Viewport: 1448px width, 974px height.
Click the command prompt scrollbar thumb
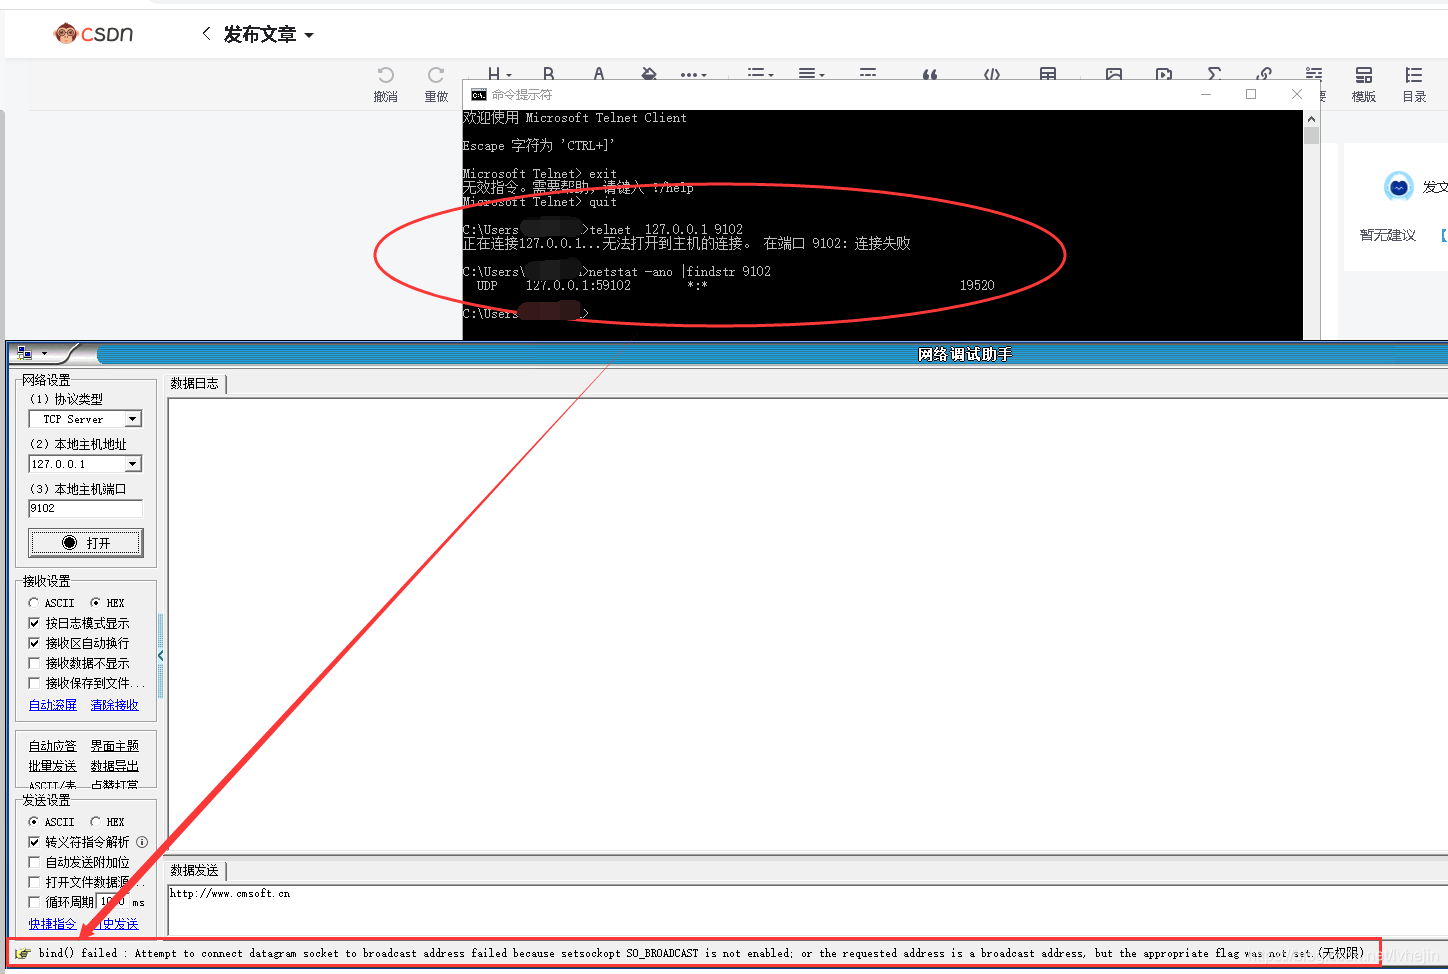tap(1312, 135)
